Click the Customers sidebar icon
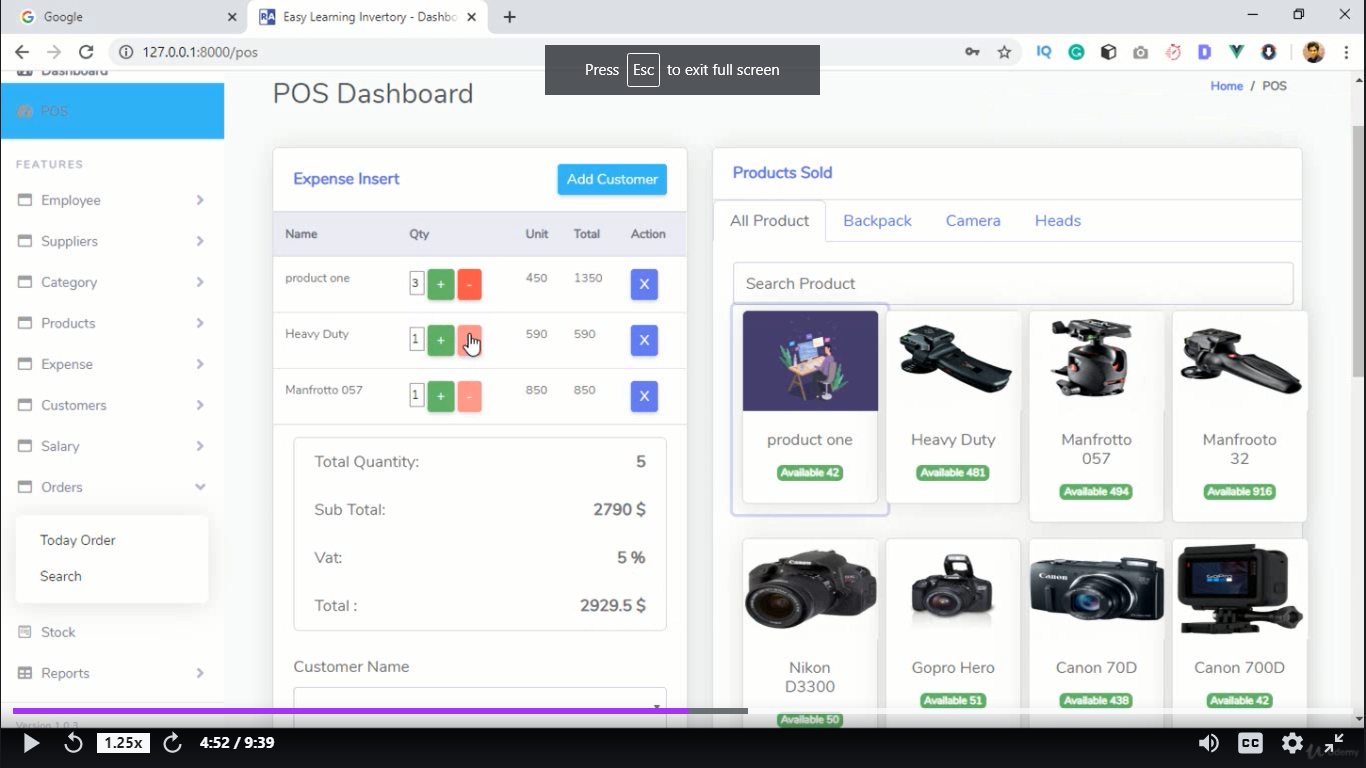Screen dimensions: 1366x768 [25, 405]
